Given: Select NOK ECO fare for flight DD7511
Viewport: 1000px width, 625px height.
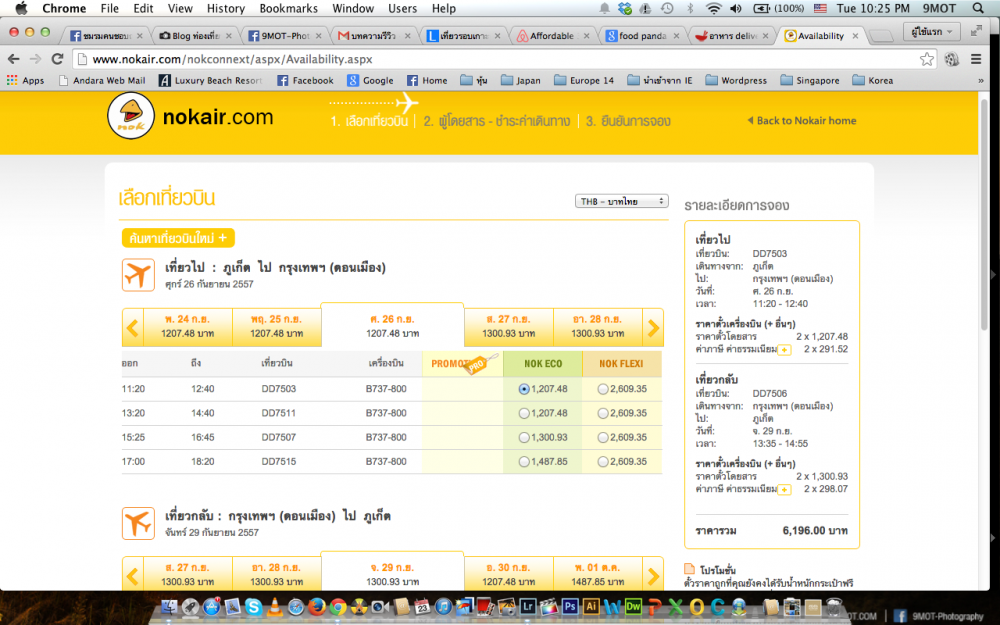Looking at the screenshot, I should pos(525,413).
